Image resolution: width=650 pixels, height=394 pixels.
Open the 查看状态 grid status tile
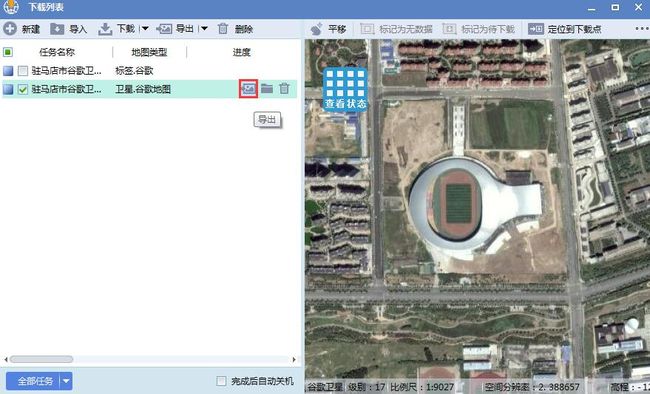pos(345,89)
